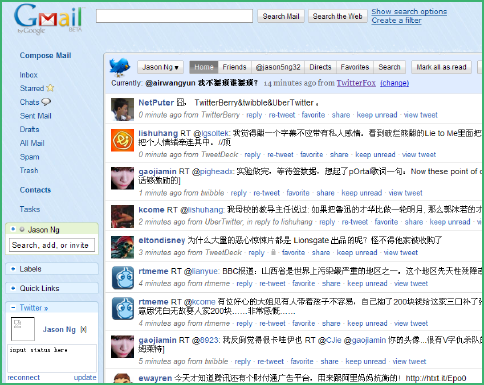Click the @pigheadx mention link
484x385 pixels.
(213, 172)
